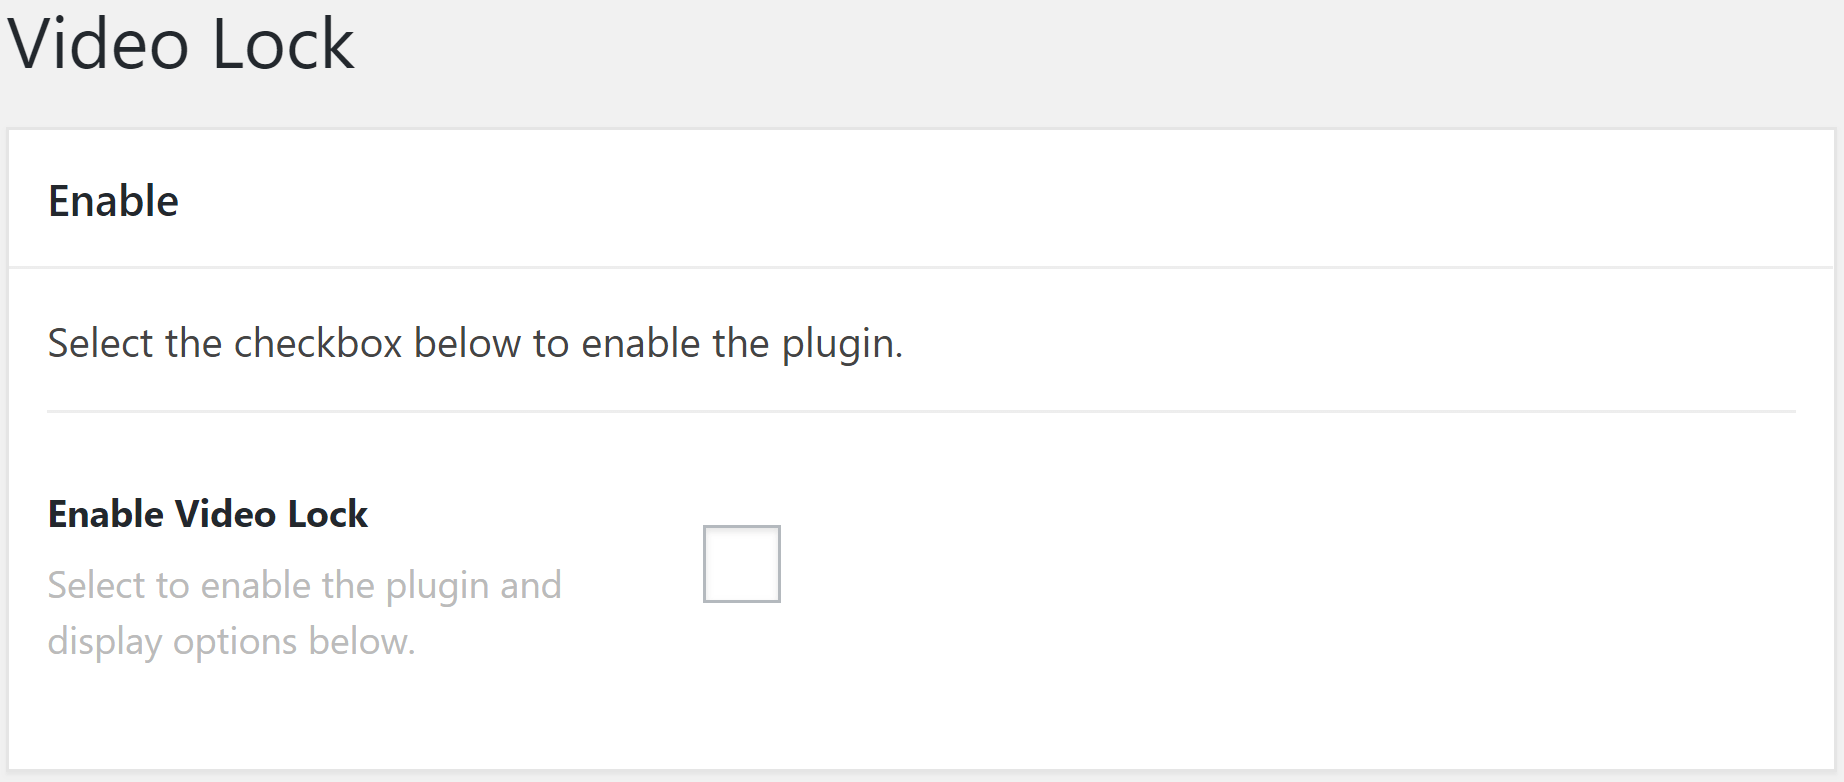Click the Enable section heading
The width and height of the screenshot is (1844, 782).
[113, 200]
